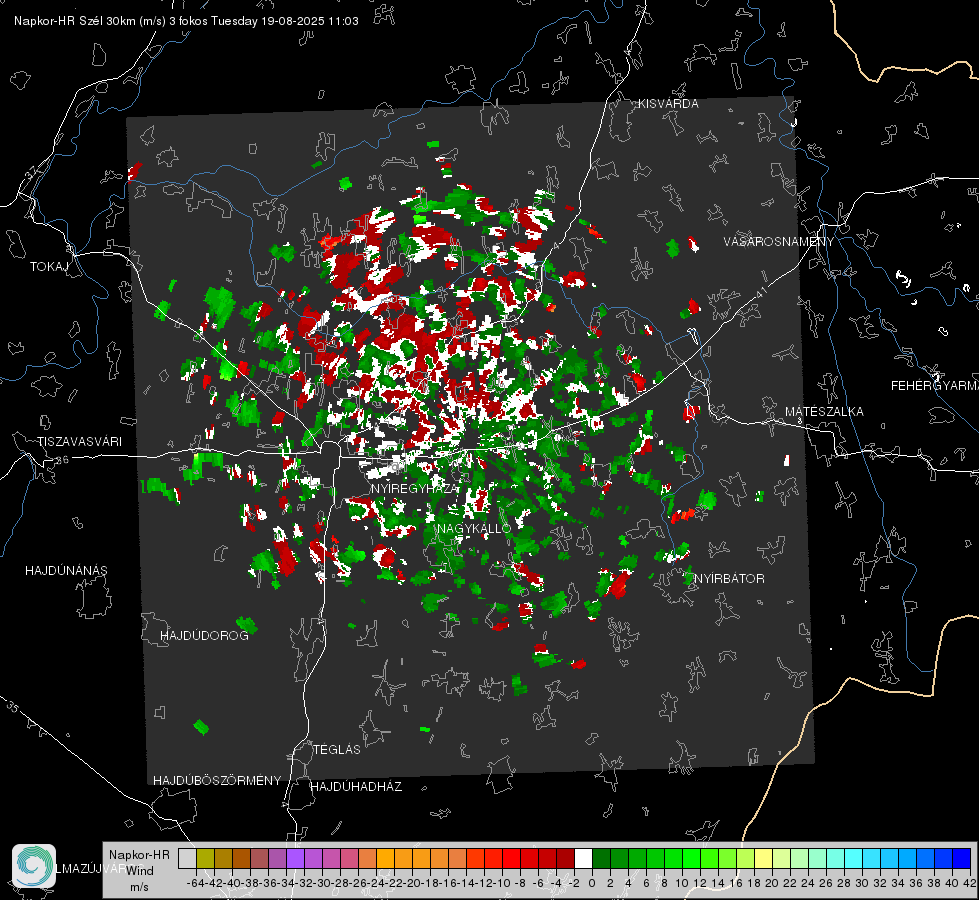
Task: Click the 'Wind' label in the legend
Action: (x=140, y=871)
